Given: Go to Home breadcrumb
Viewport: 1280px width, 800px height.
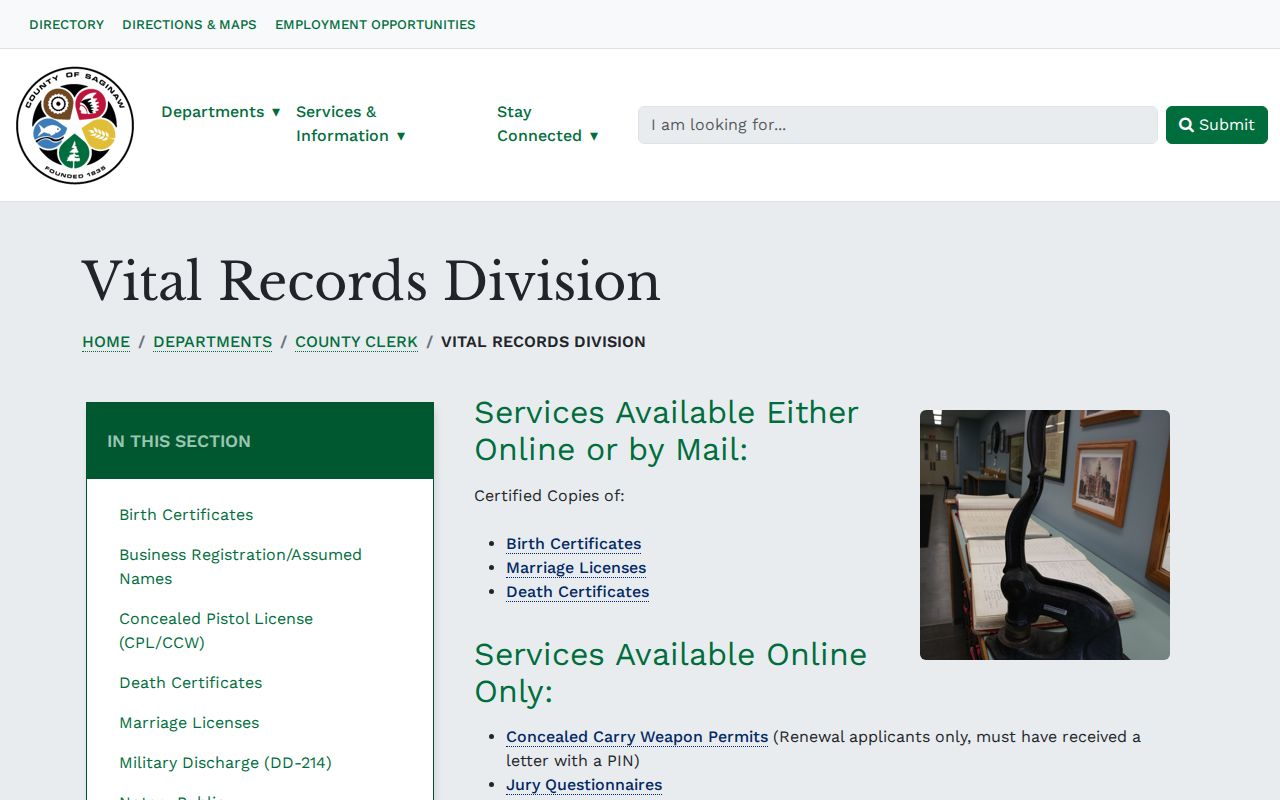Looking at the screenshot, I should coord(106,342).
